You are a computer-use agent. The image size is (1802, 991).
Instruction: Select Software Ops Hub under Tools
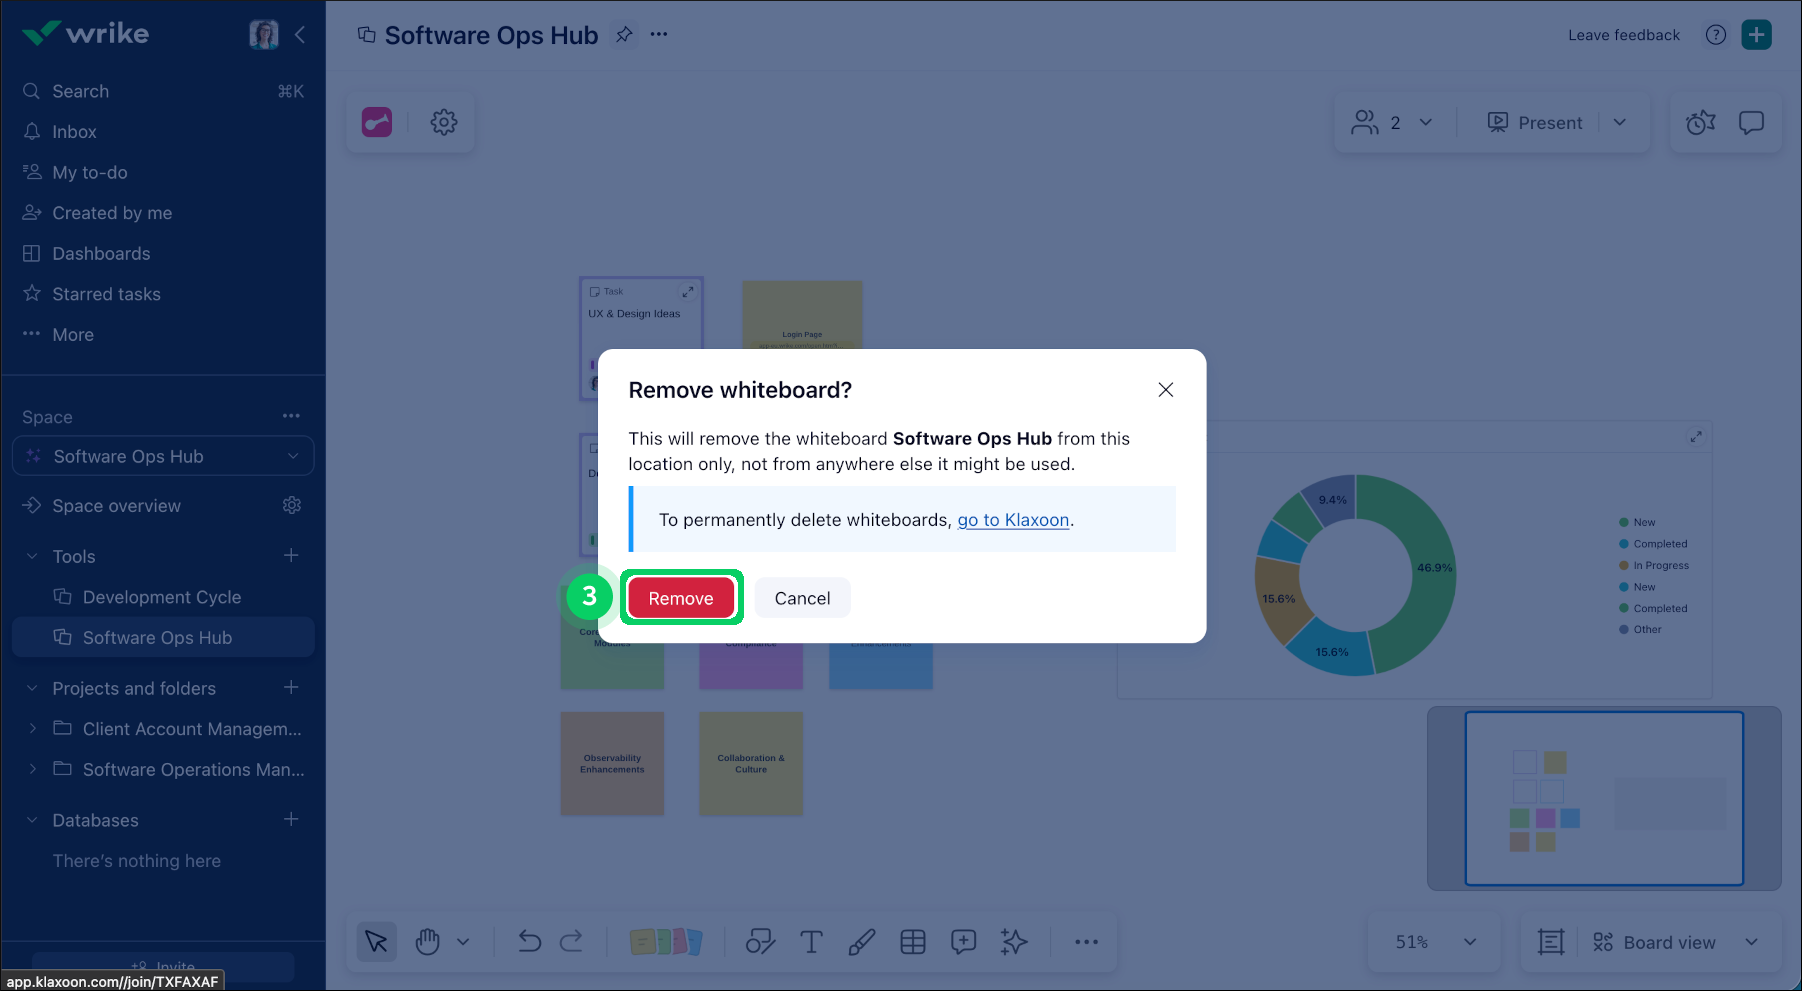click(163, 638)
